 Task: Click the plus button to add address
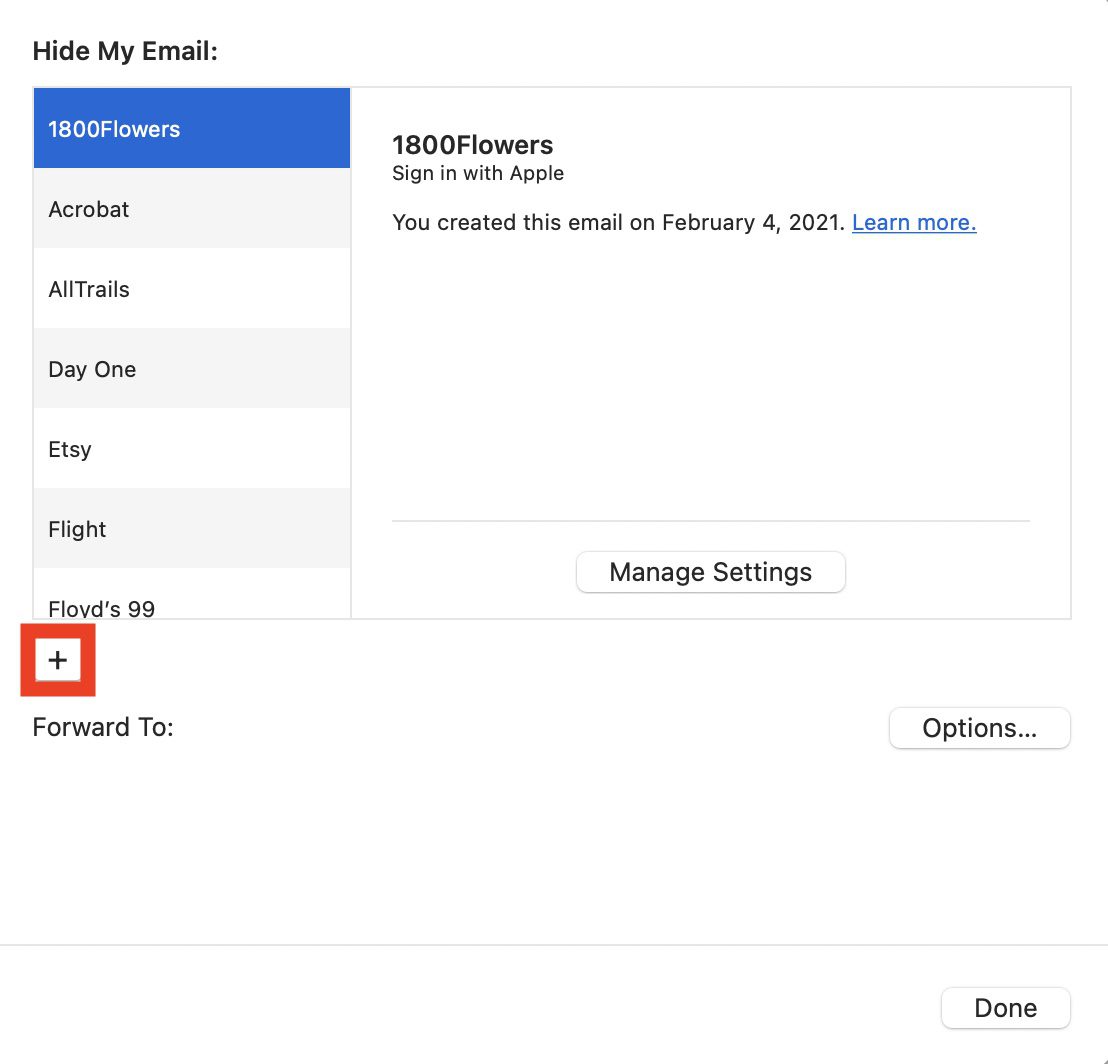click(x=58, y=660)
